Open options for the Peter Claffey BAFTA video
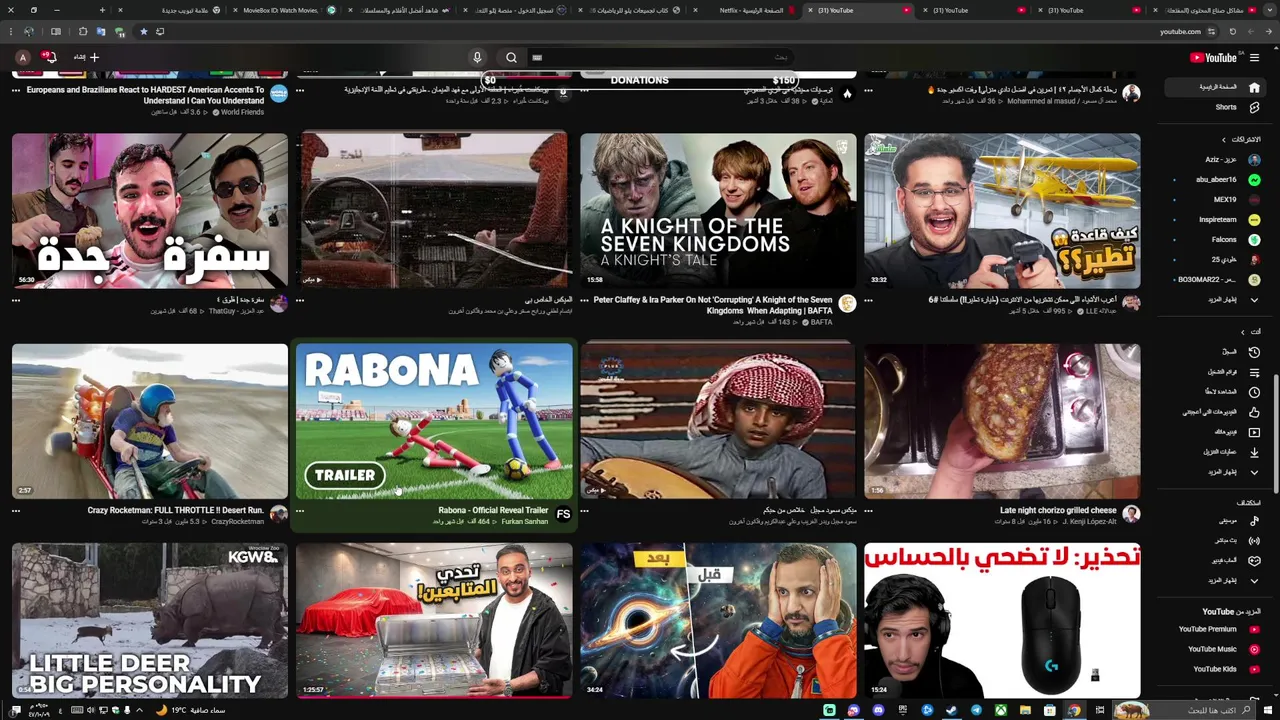This screenshot has width=1280, height=720. click(x=584, y=300)
